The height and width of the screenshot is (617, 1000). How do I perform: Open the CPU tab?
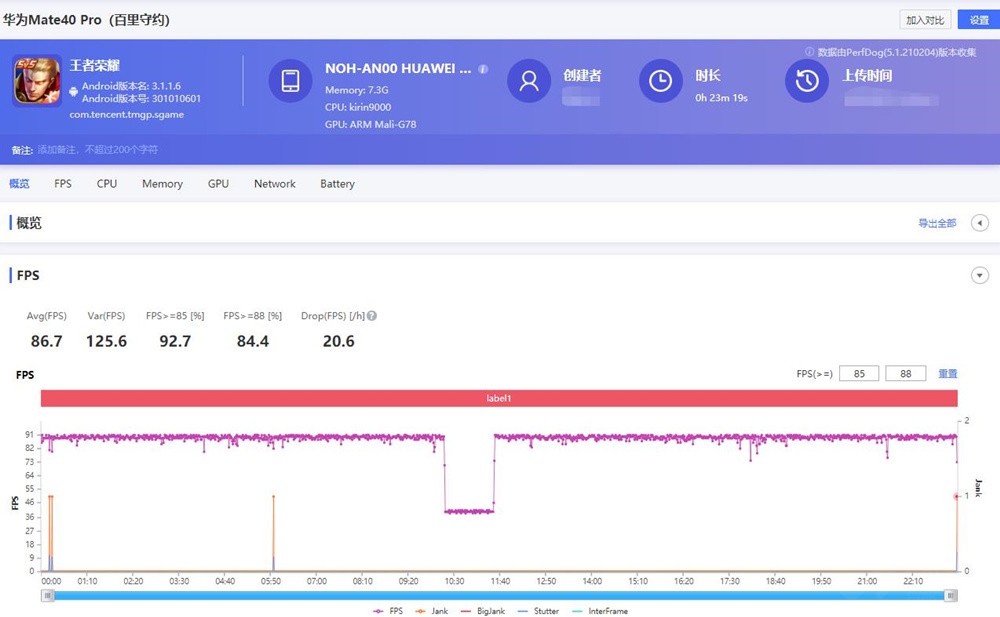(x=107, y=184)
